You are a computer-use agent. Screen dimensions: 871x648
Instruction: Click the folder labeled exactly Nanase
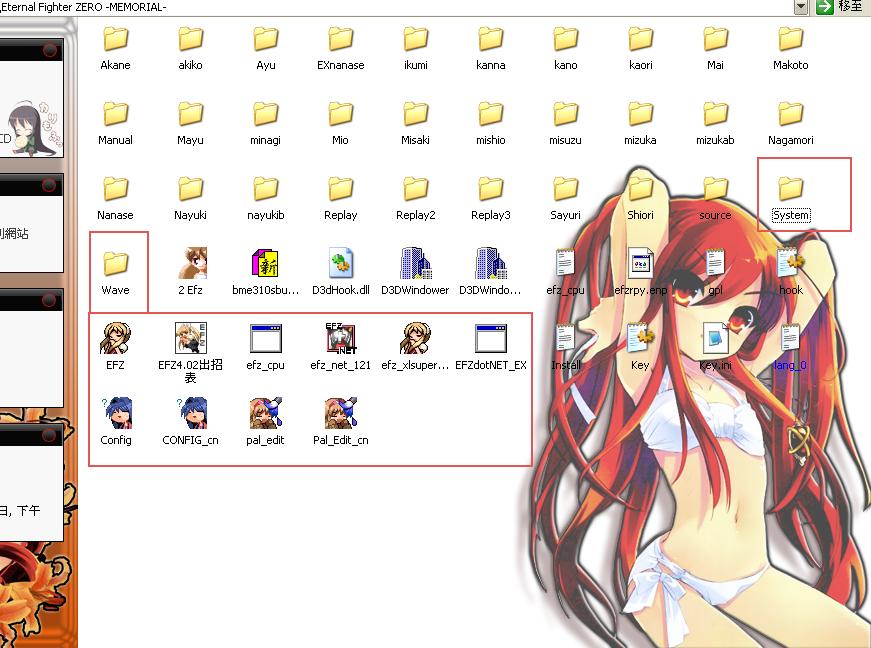pyautogui.click(x=116, y=189)
